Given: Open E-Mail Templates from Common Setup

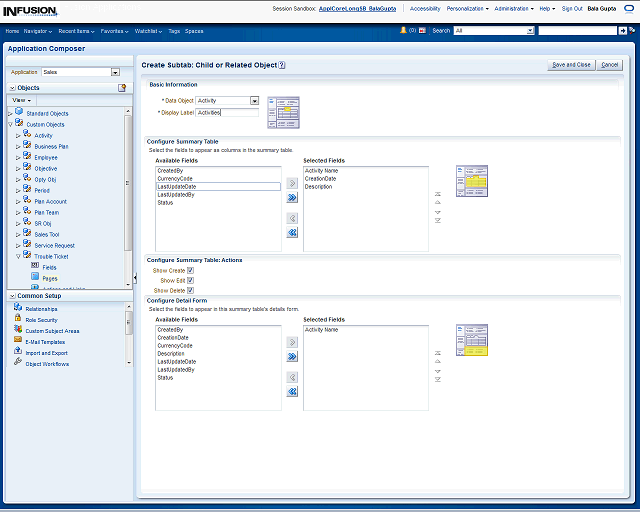Looking at the screenshot, I should [44, 342].
